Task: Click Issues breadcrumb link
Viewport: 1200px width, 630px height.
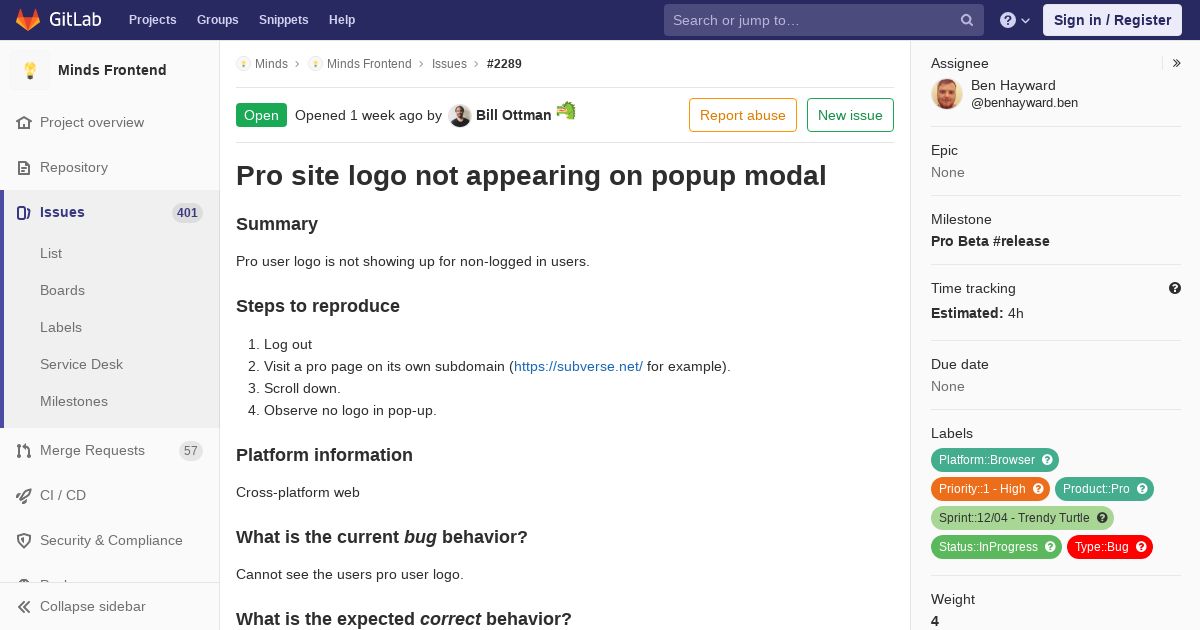Action: coord(449,64)
